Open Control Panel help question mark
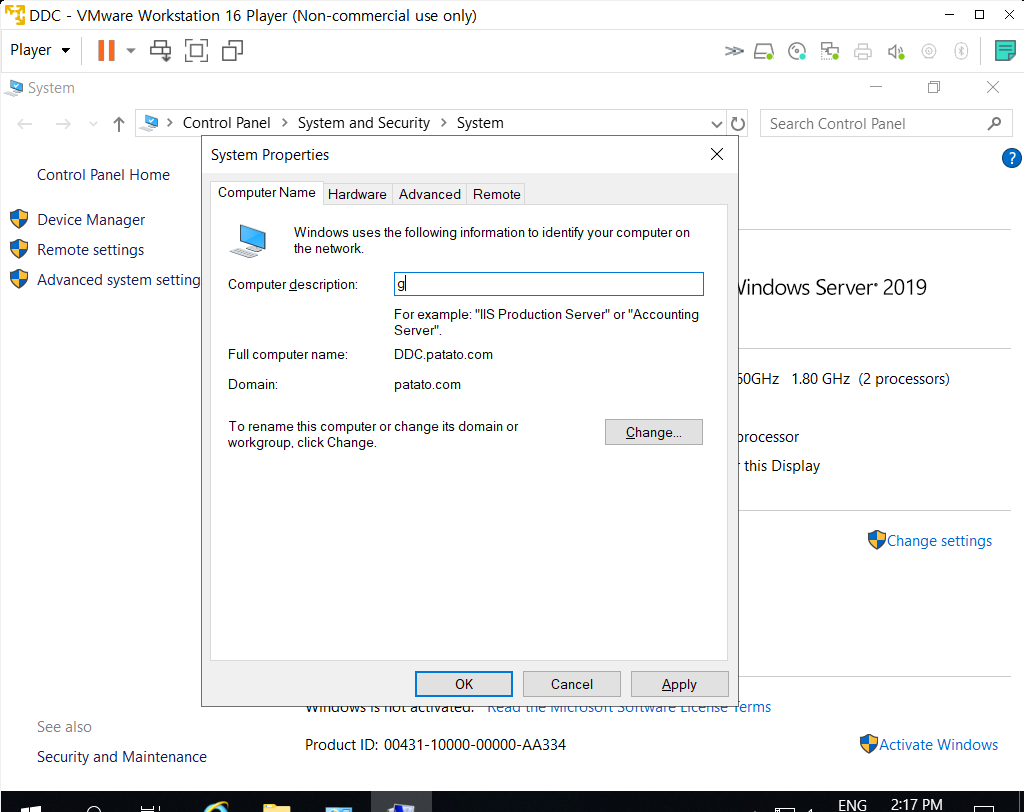This screenshot has width=1024, height=812. 1012,158
